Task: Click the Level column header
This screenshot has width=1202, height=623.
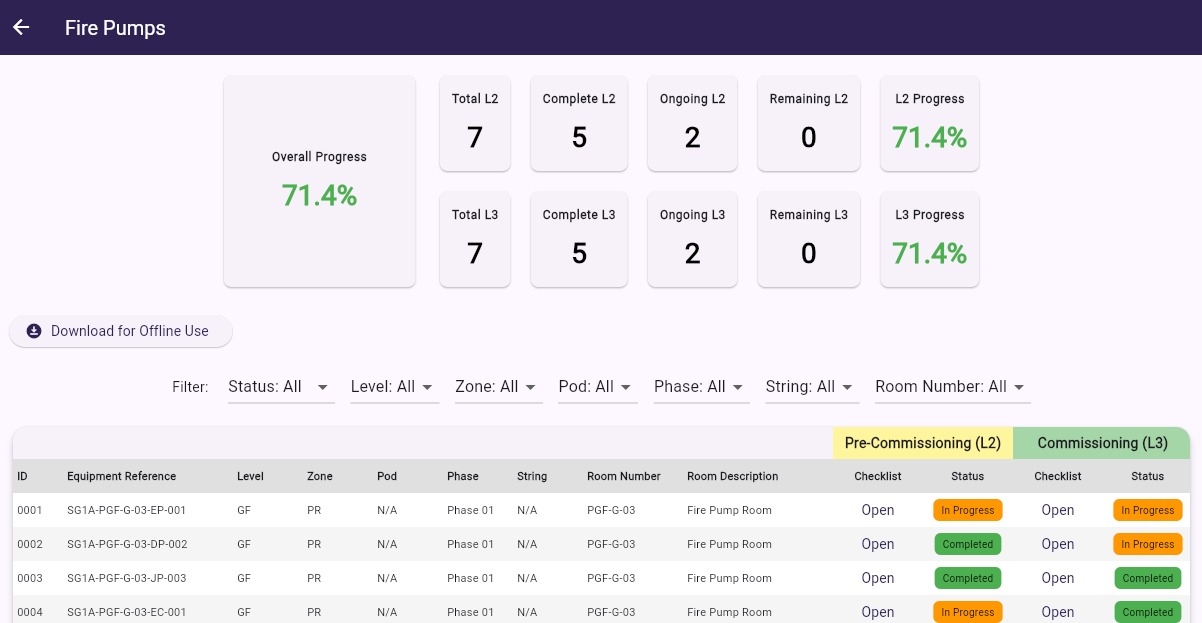Action: pyautogui.click(x=250, y=476)
